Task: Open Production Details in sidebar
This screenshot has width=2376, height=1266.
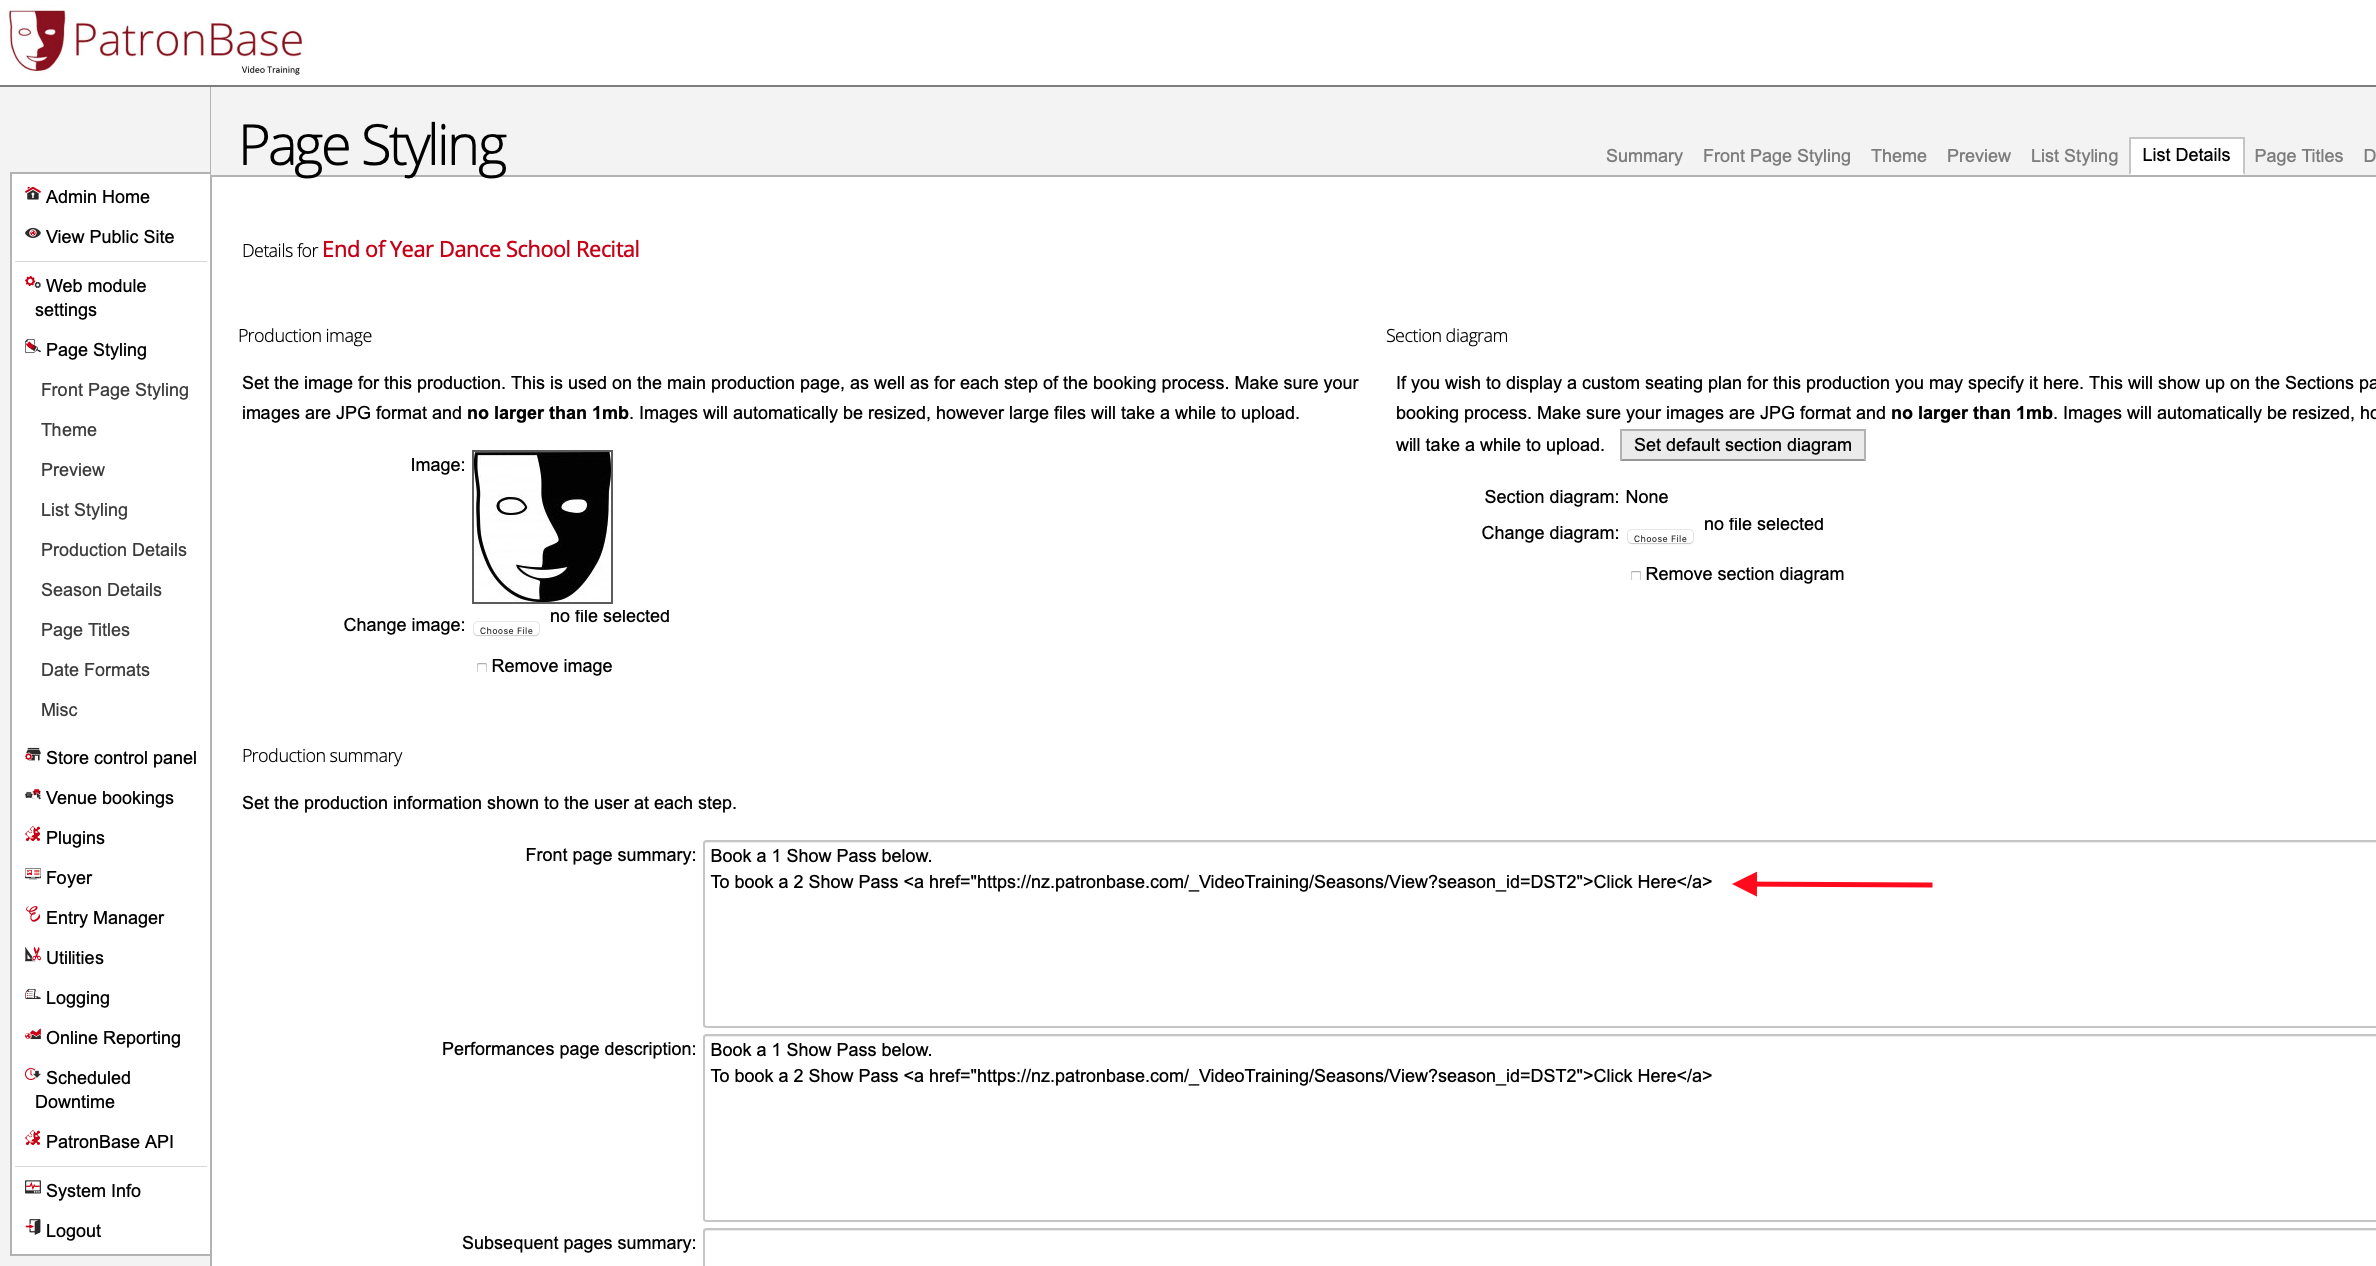Action: [x=114, y=550]
